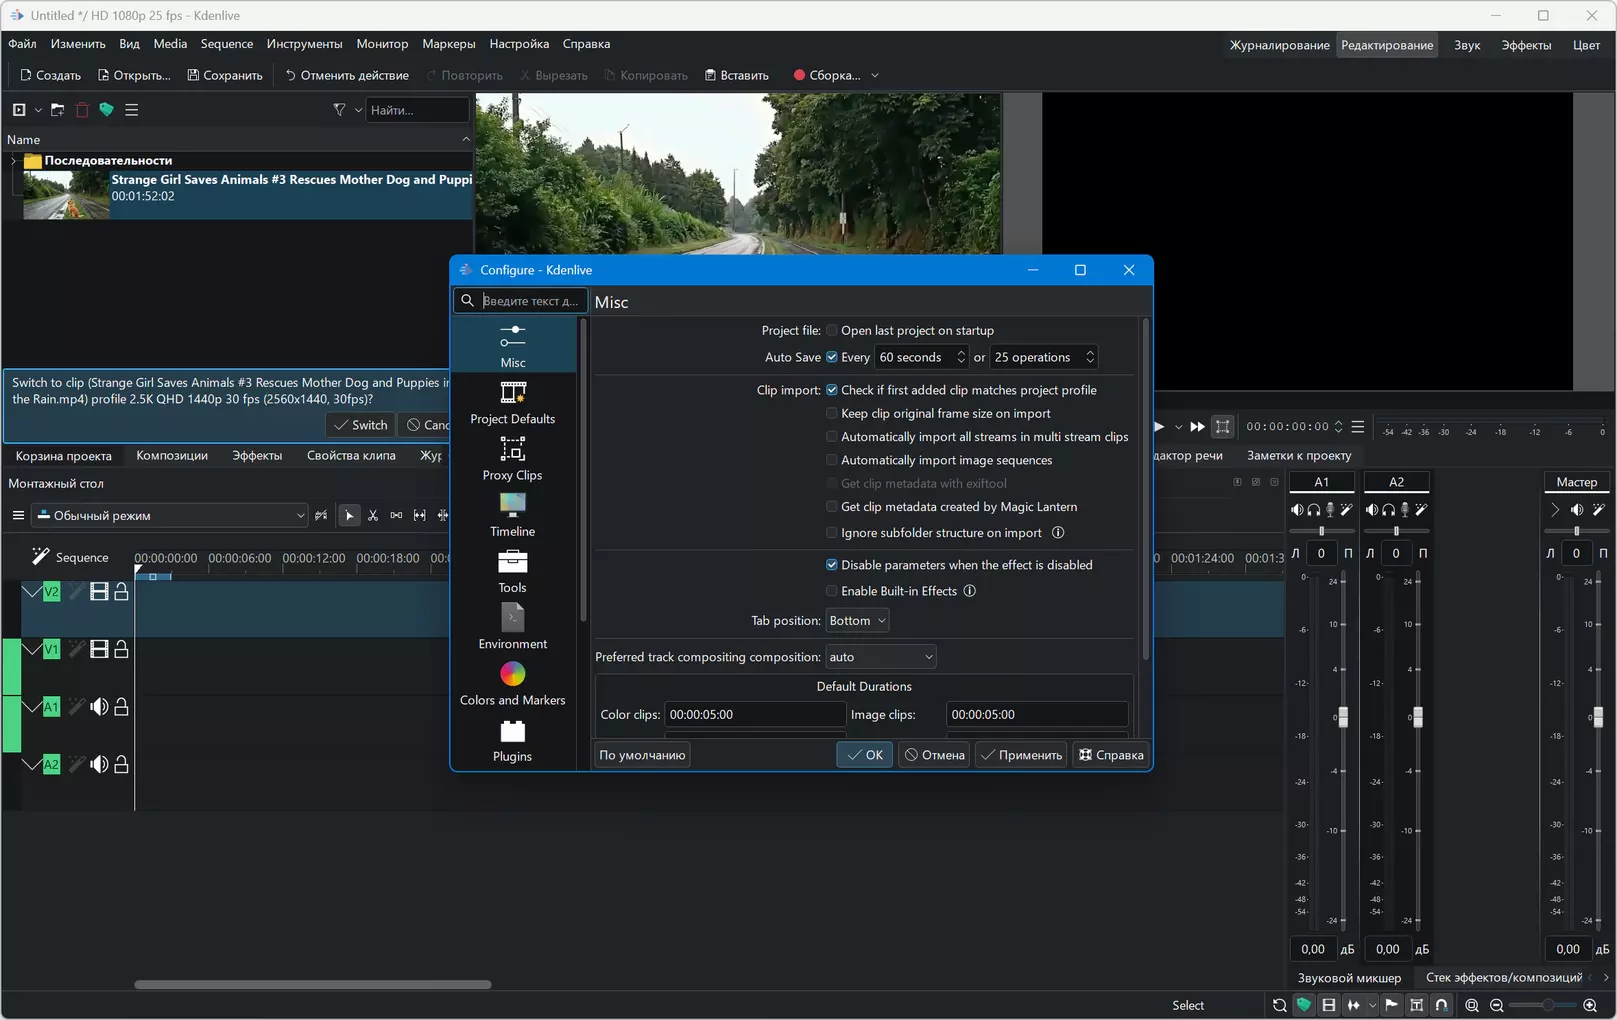Open Project Defaults settings page
Image resolution: width=1617 pixels, height=1020 pixels.
coord(513,402)
